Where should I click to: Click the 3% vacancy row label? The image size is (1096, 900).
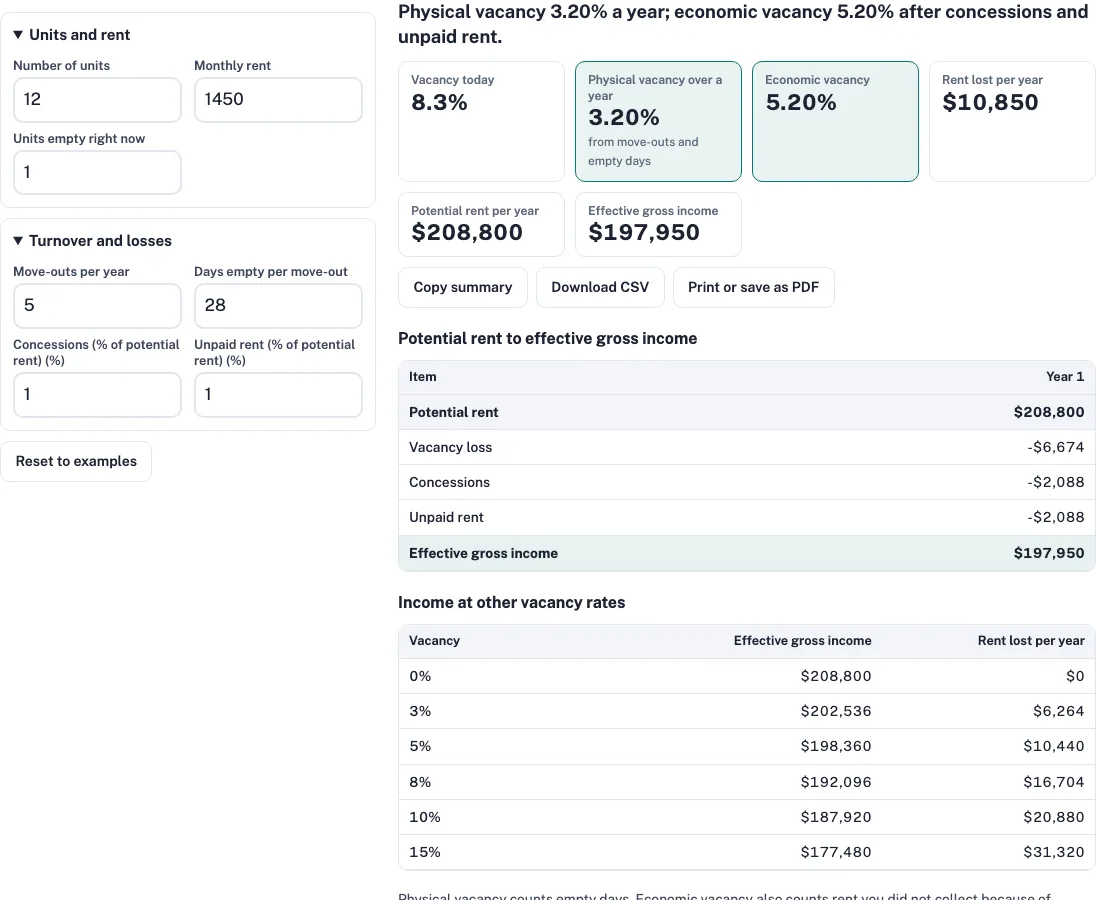click(420, 711)
